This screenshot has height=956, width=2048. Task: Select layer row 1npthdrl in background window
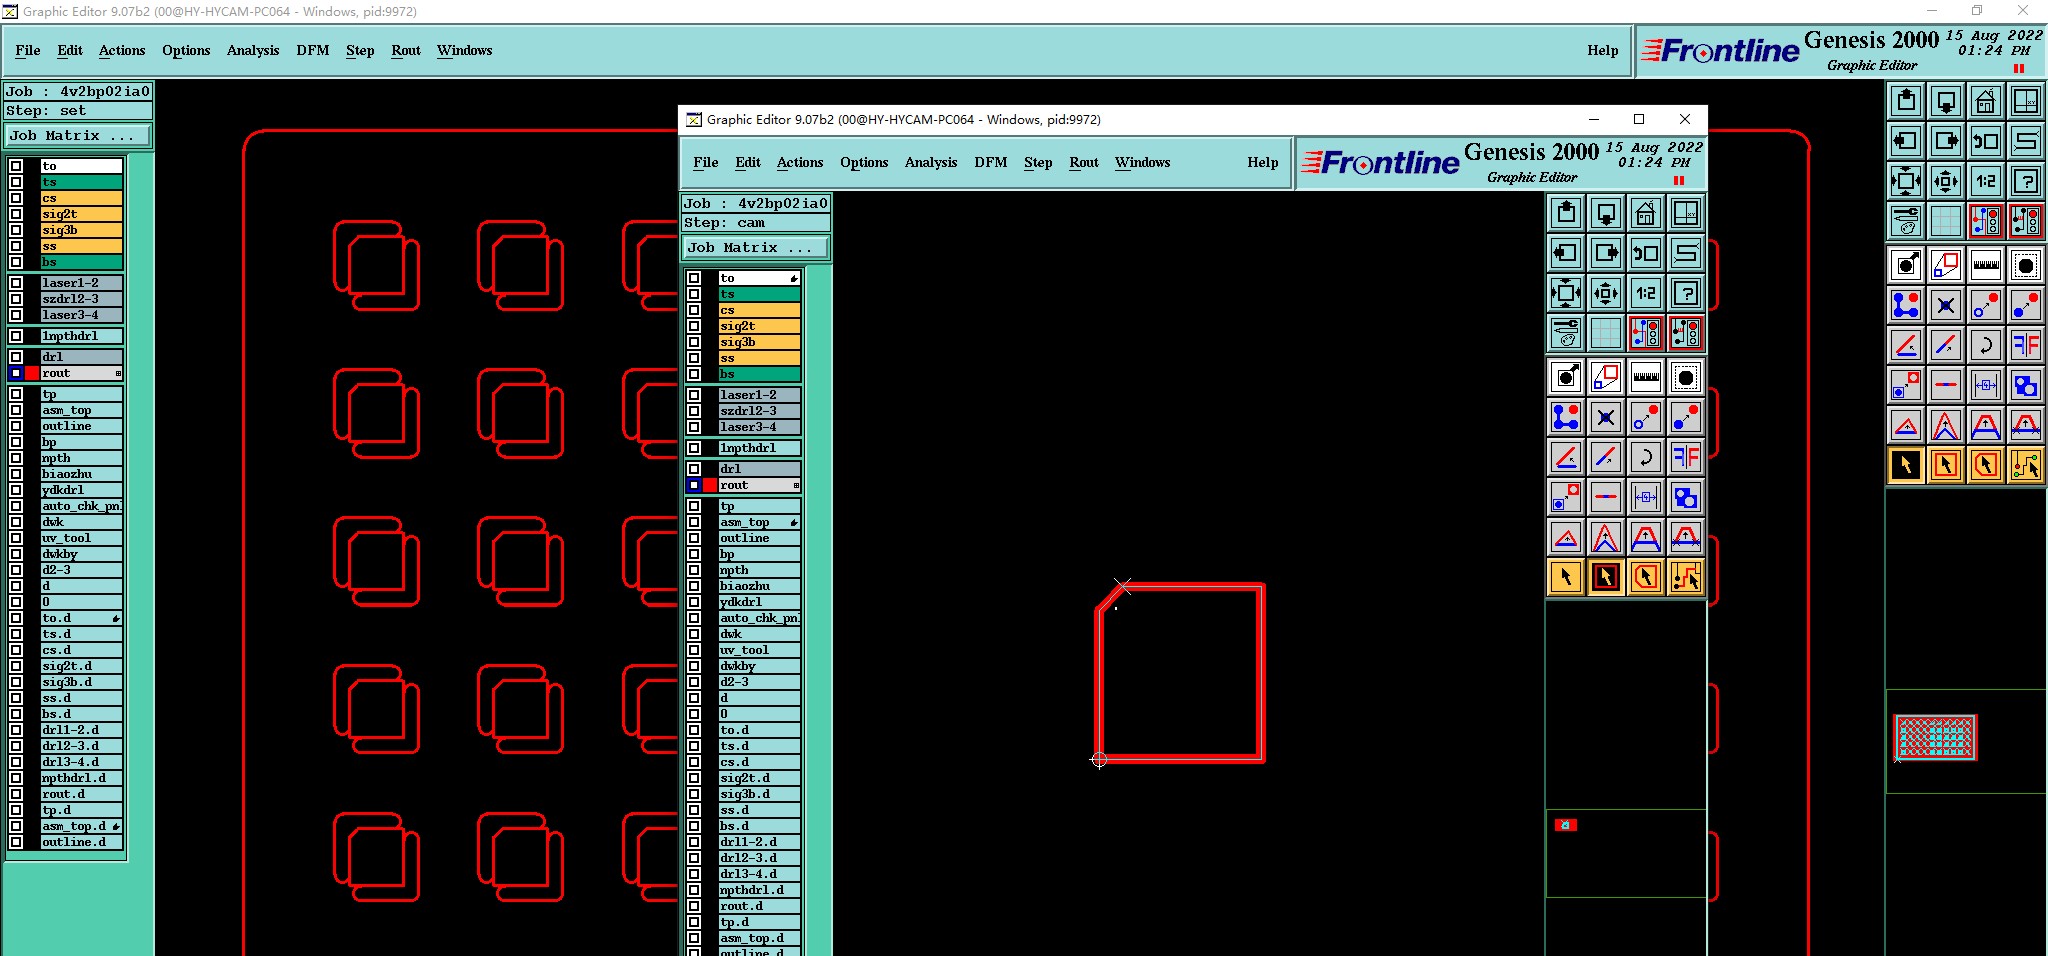[82, 336]
